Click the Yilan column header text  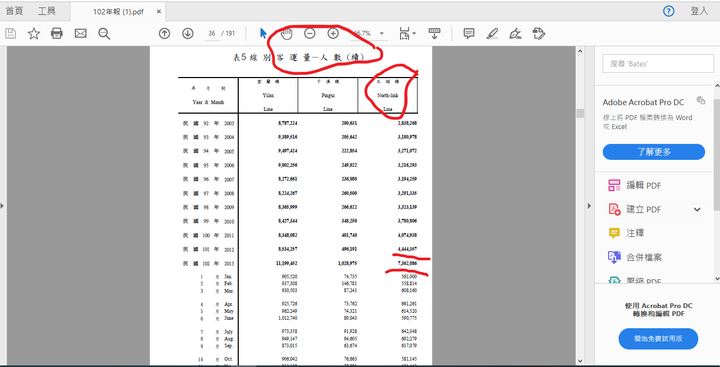(x=268, y=96)
